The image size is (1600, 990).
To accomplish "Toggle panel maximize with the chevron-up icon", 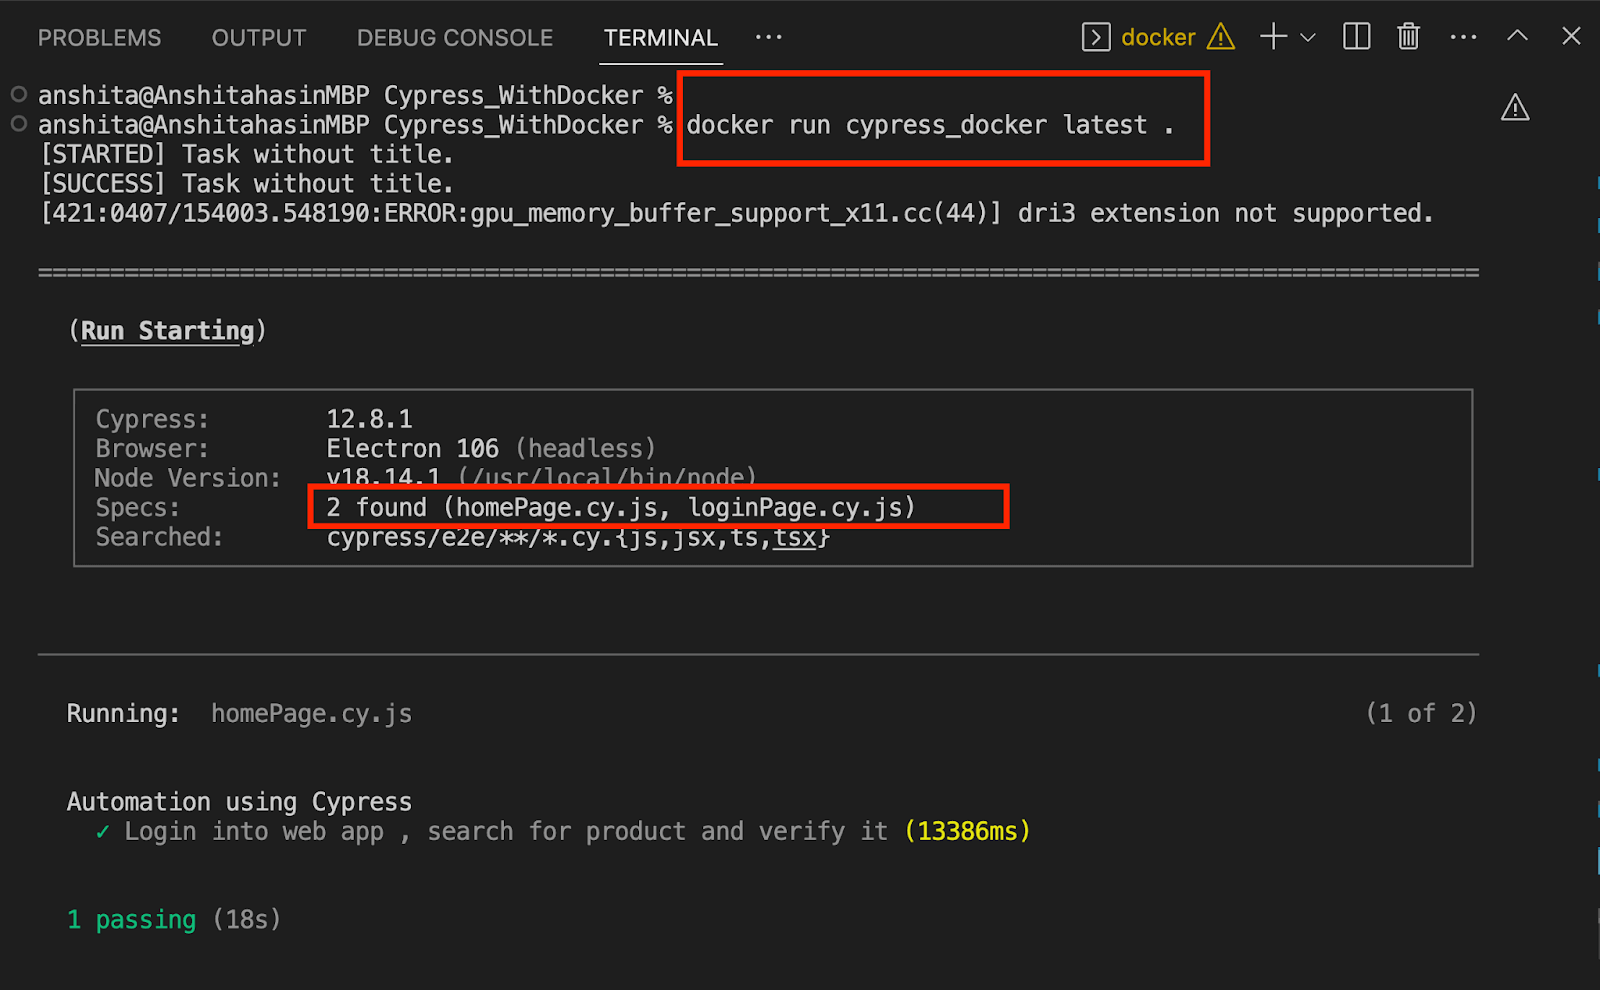I will (x=1517, y=36).
